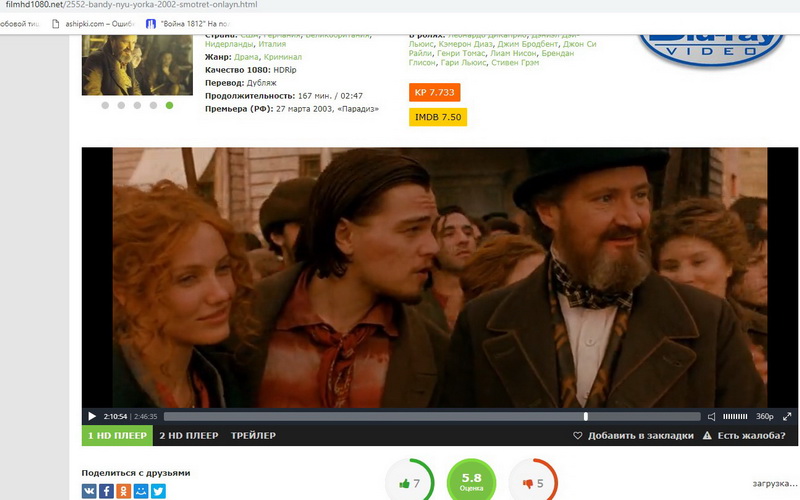Click the 'IMDB 7.50' rating badge

(438, 117)
